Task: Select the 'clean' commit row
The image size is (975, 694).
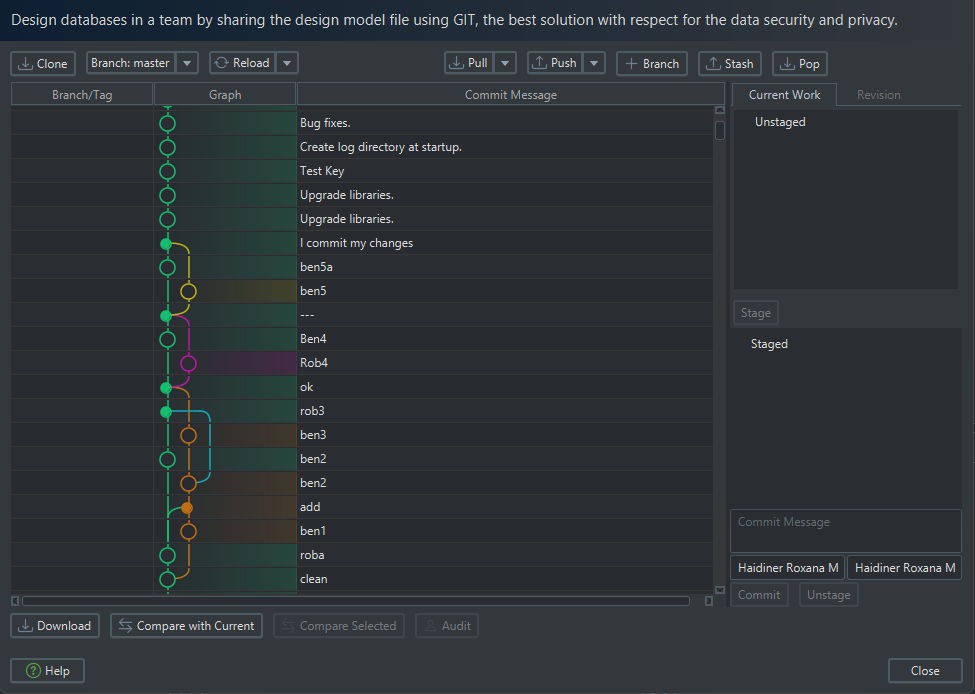Action: click(362, 579)
